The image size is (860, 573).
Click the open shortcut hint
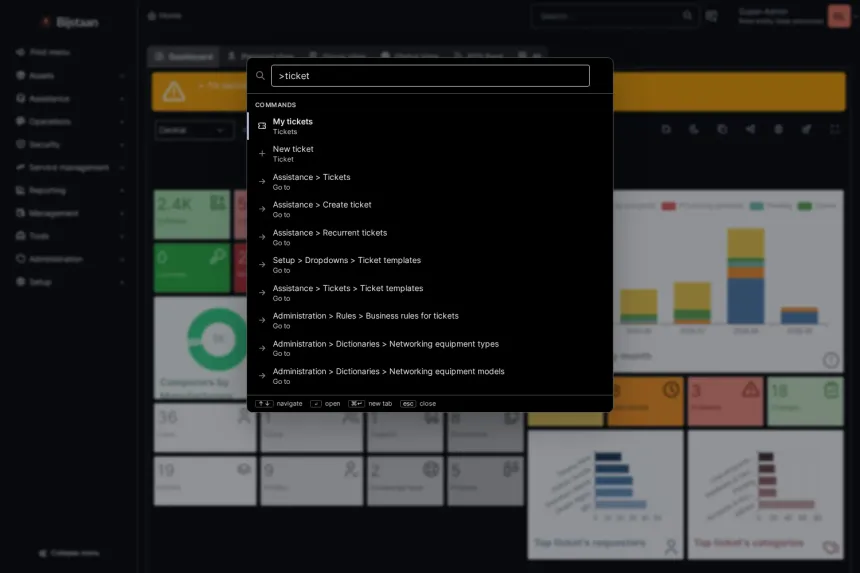325,404
